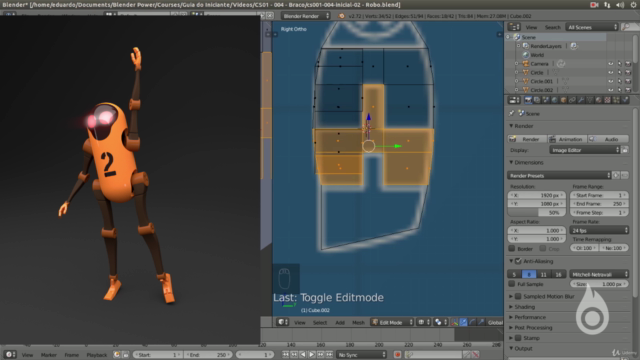
Task: Click the delete keyframe crossed key icon
Action: 476,355
